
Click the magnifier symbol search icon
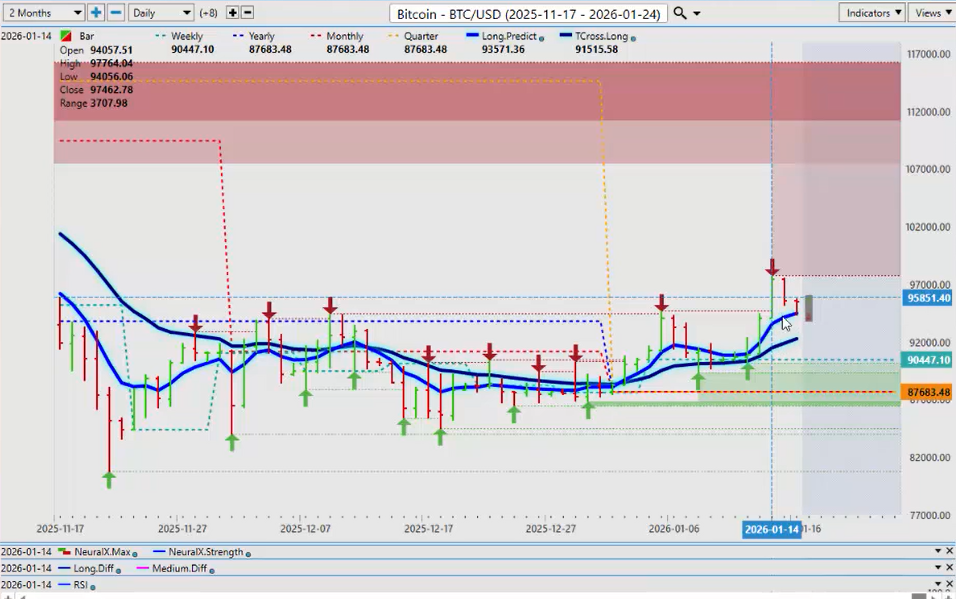coord(680,13)
